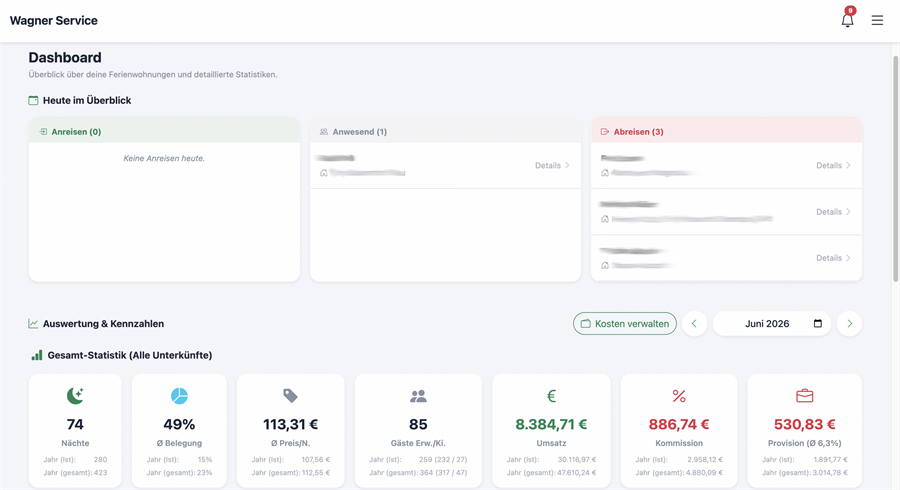900x490 pixels.
Task: Click the chart icon next to Auswertung & Kennzahlen
Action: 33,324
